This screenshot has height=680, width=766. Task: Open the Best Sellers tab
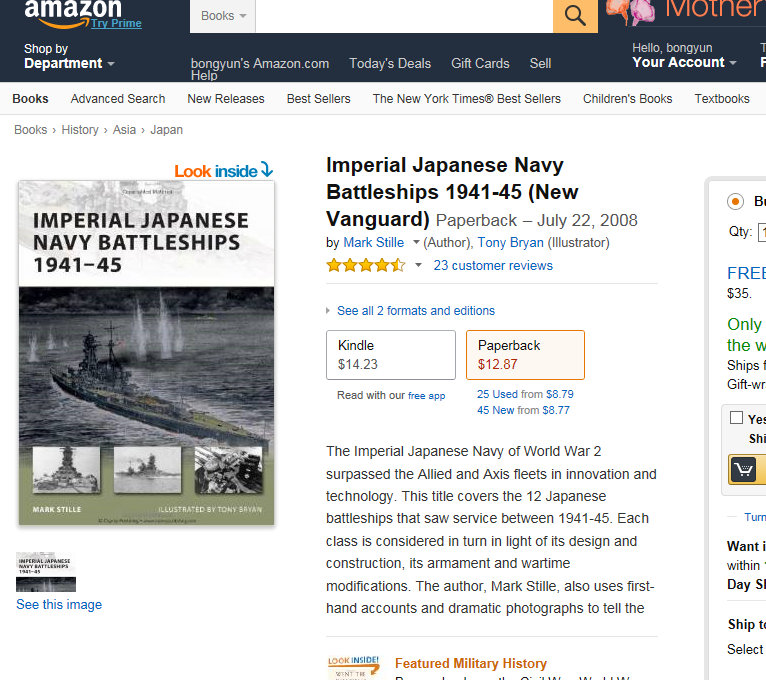[x=319, y=99]
